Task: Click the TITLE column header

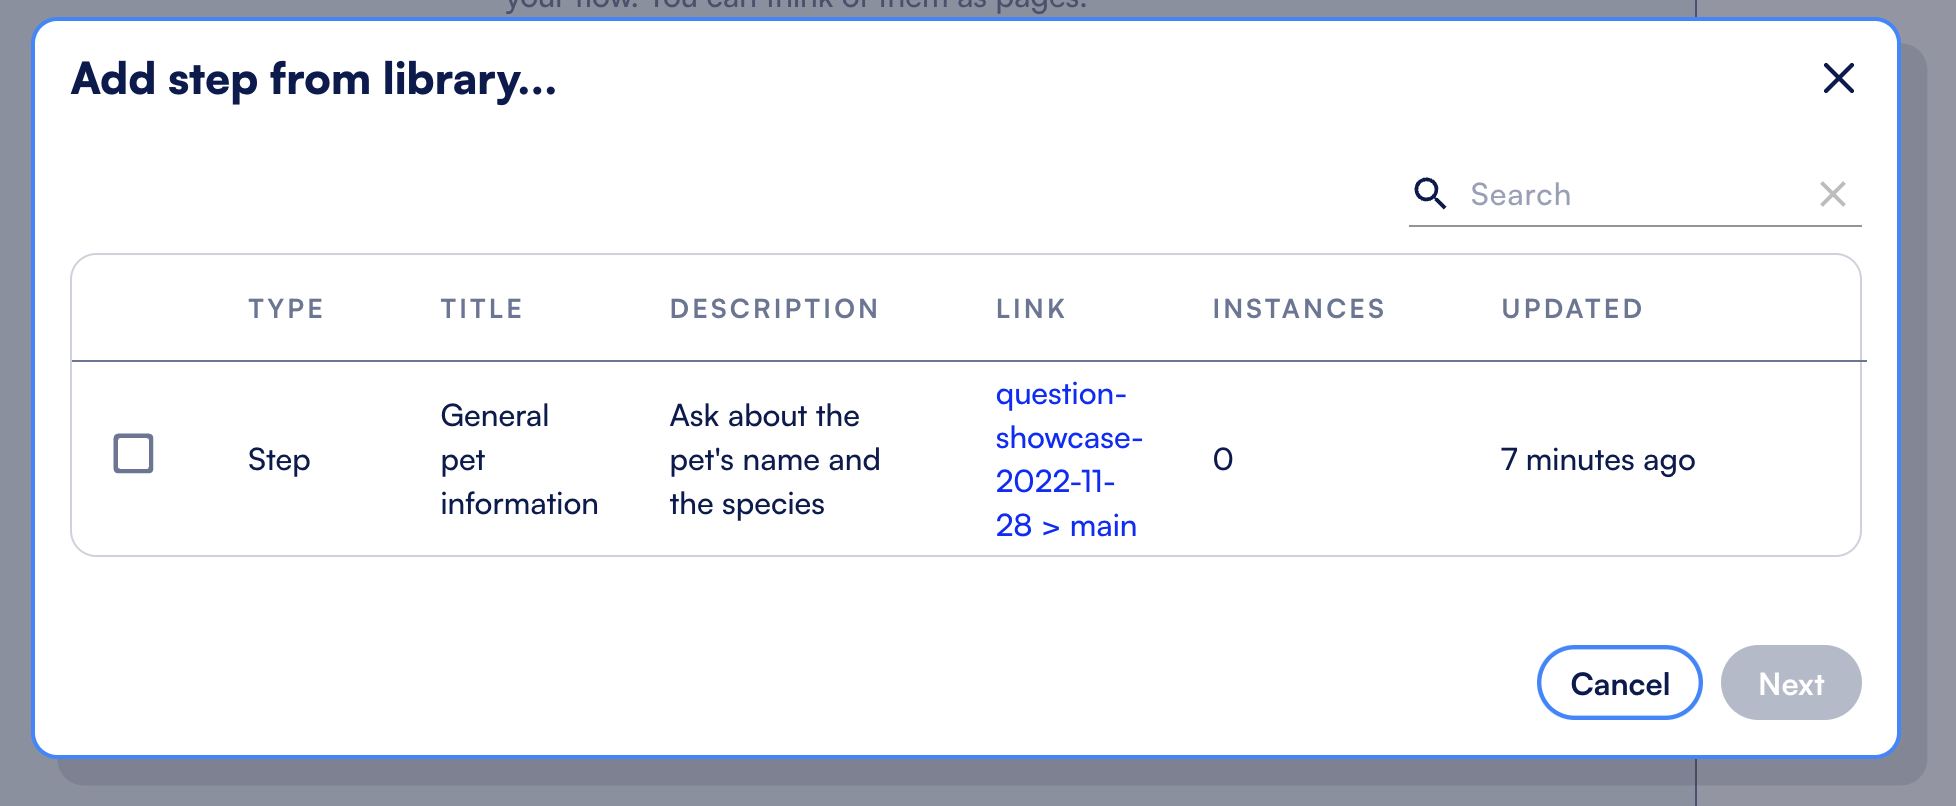Action: [x=482, y=309]
